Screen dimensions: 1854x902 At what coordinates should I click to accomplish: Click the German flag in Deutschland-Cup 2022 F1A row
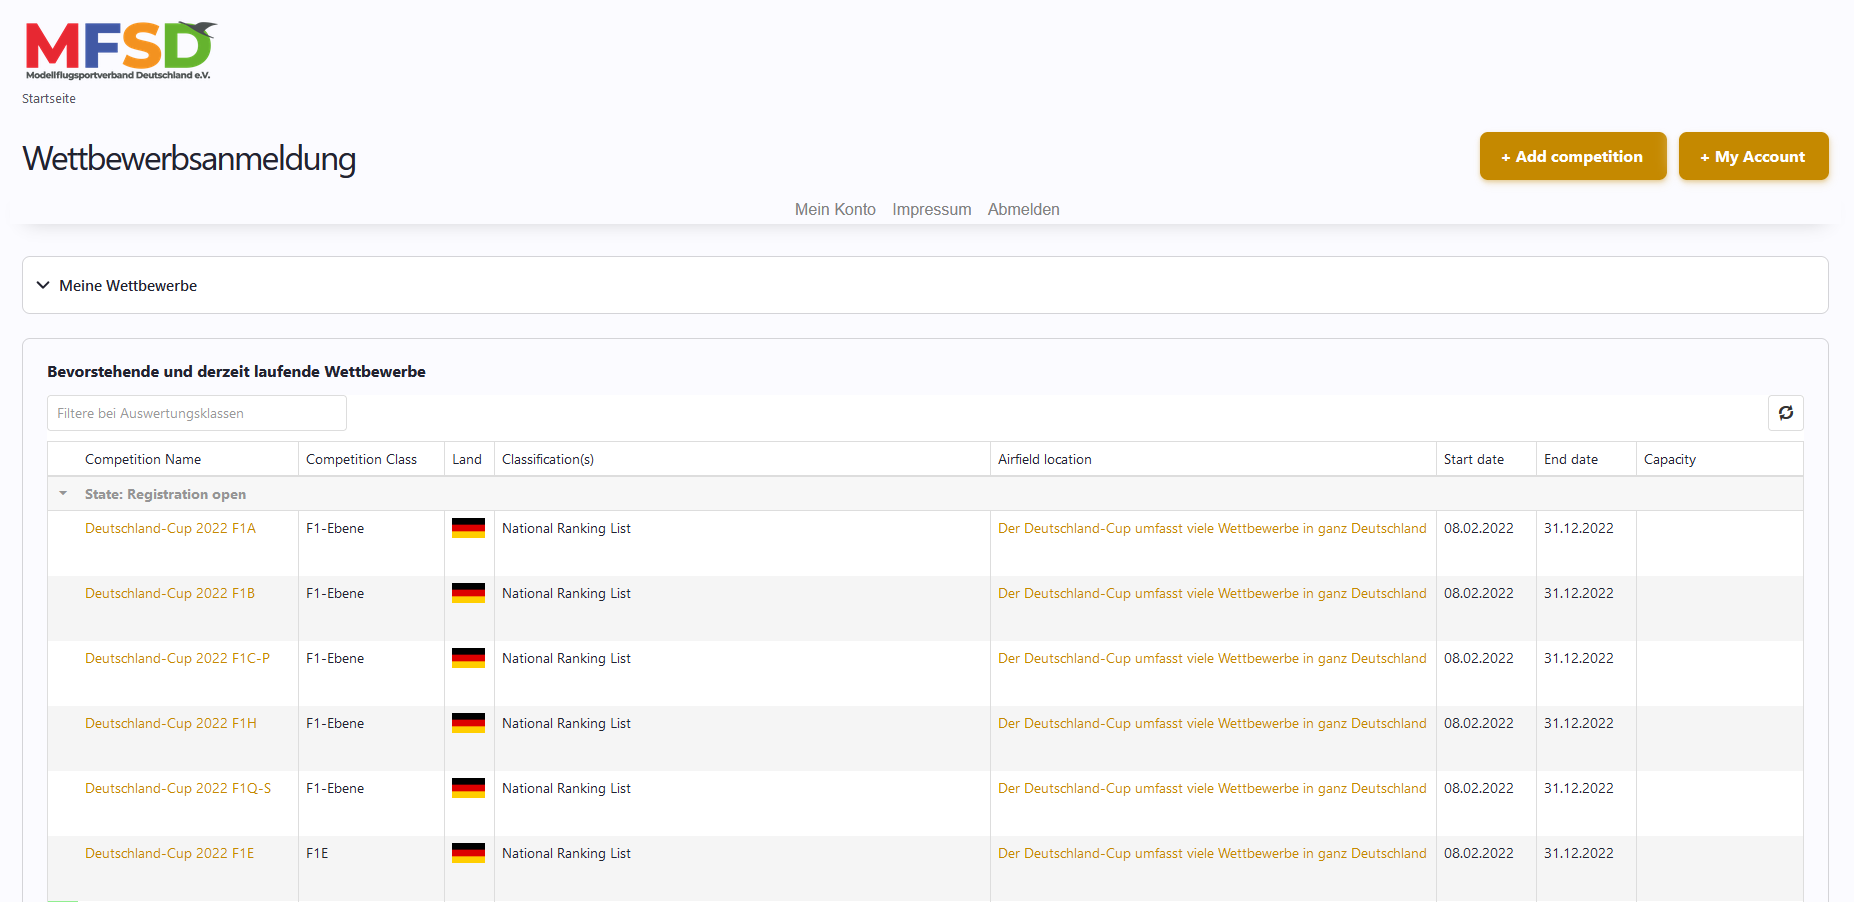point(468,528)
